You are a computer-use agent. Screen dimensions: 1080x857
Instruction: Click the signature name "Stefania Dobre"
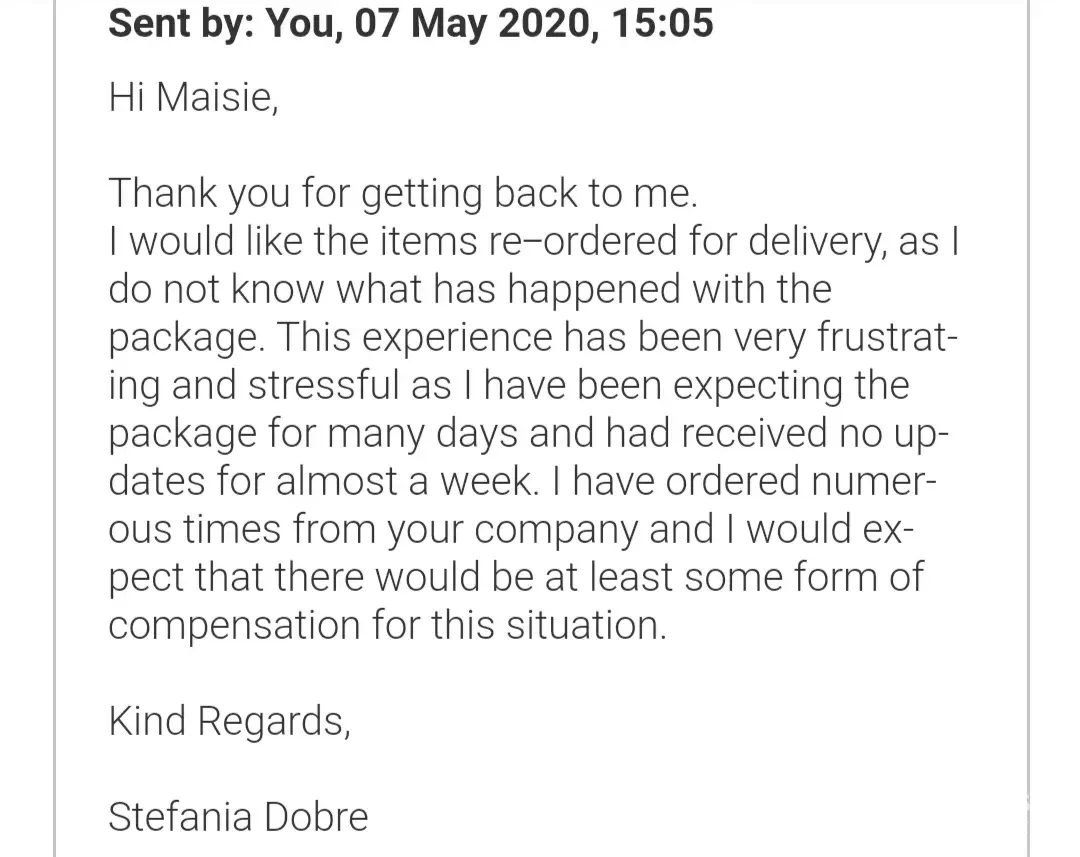pyautogui.click(x=238, y=817)
